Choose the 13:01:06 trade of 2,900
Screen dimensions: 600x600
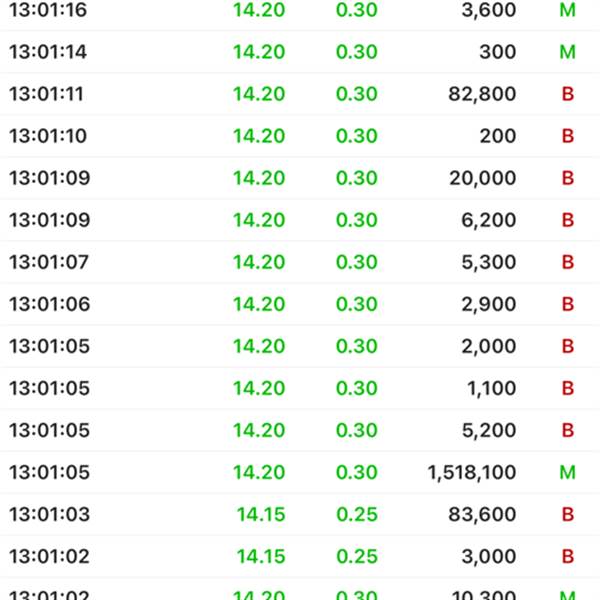(300, 304)
